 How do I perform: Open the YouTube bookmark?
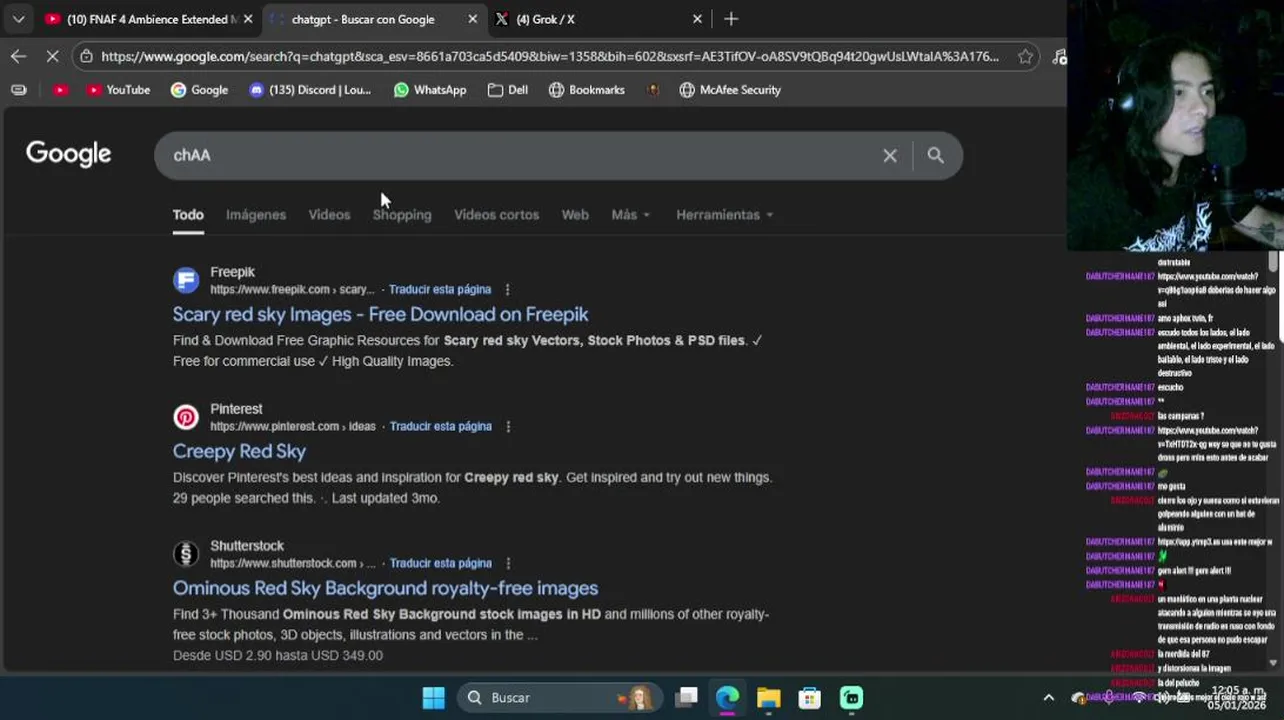118,90
